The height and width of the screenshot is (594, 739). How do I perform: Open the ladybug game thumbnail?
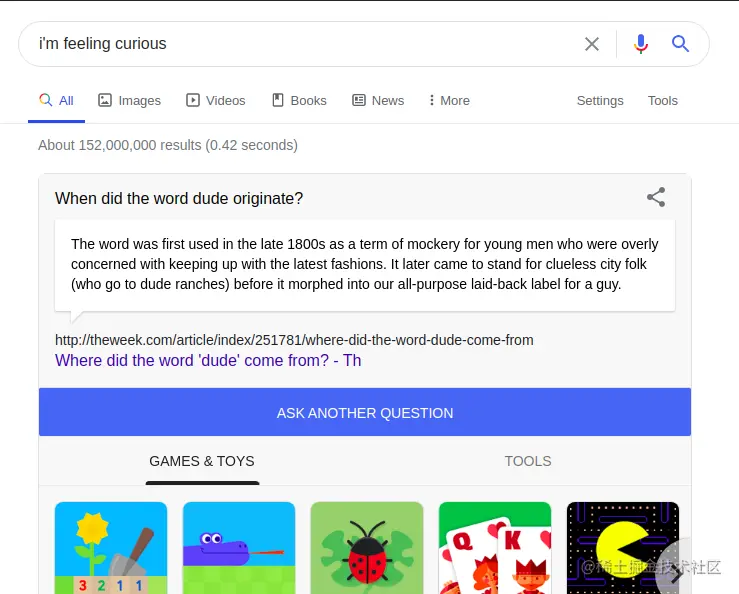367,548
